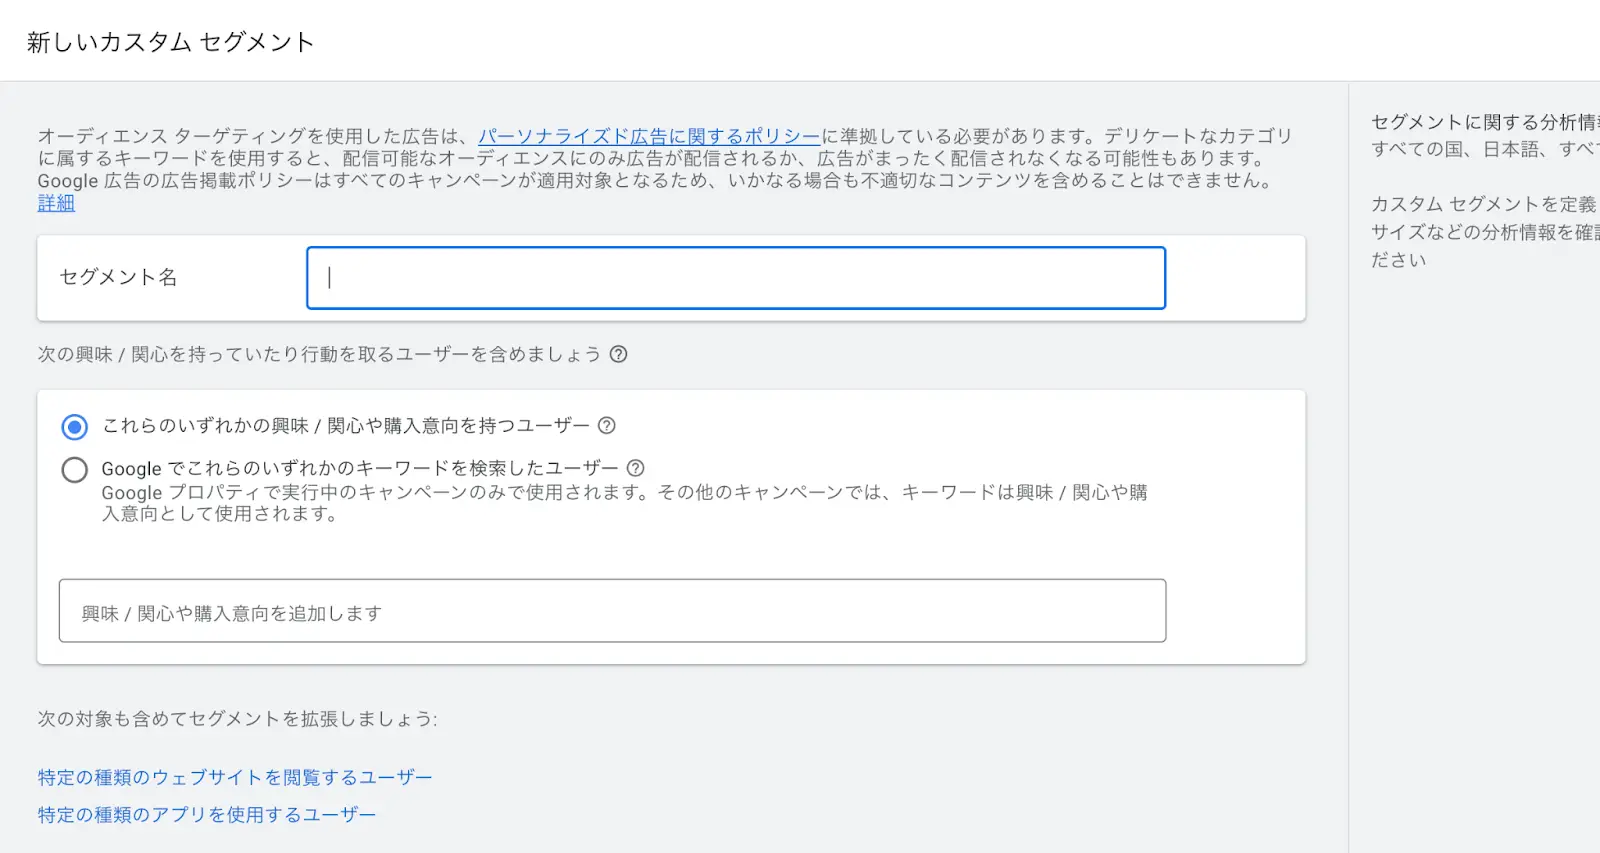Screen dimensions: 1600x853
Task: Click the Google プロパティ description under second radio
Action: pos(624,503)
